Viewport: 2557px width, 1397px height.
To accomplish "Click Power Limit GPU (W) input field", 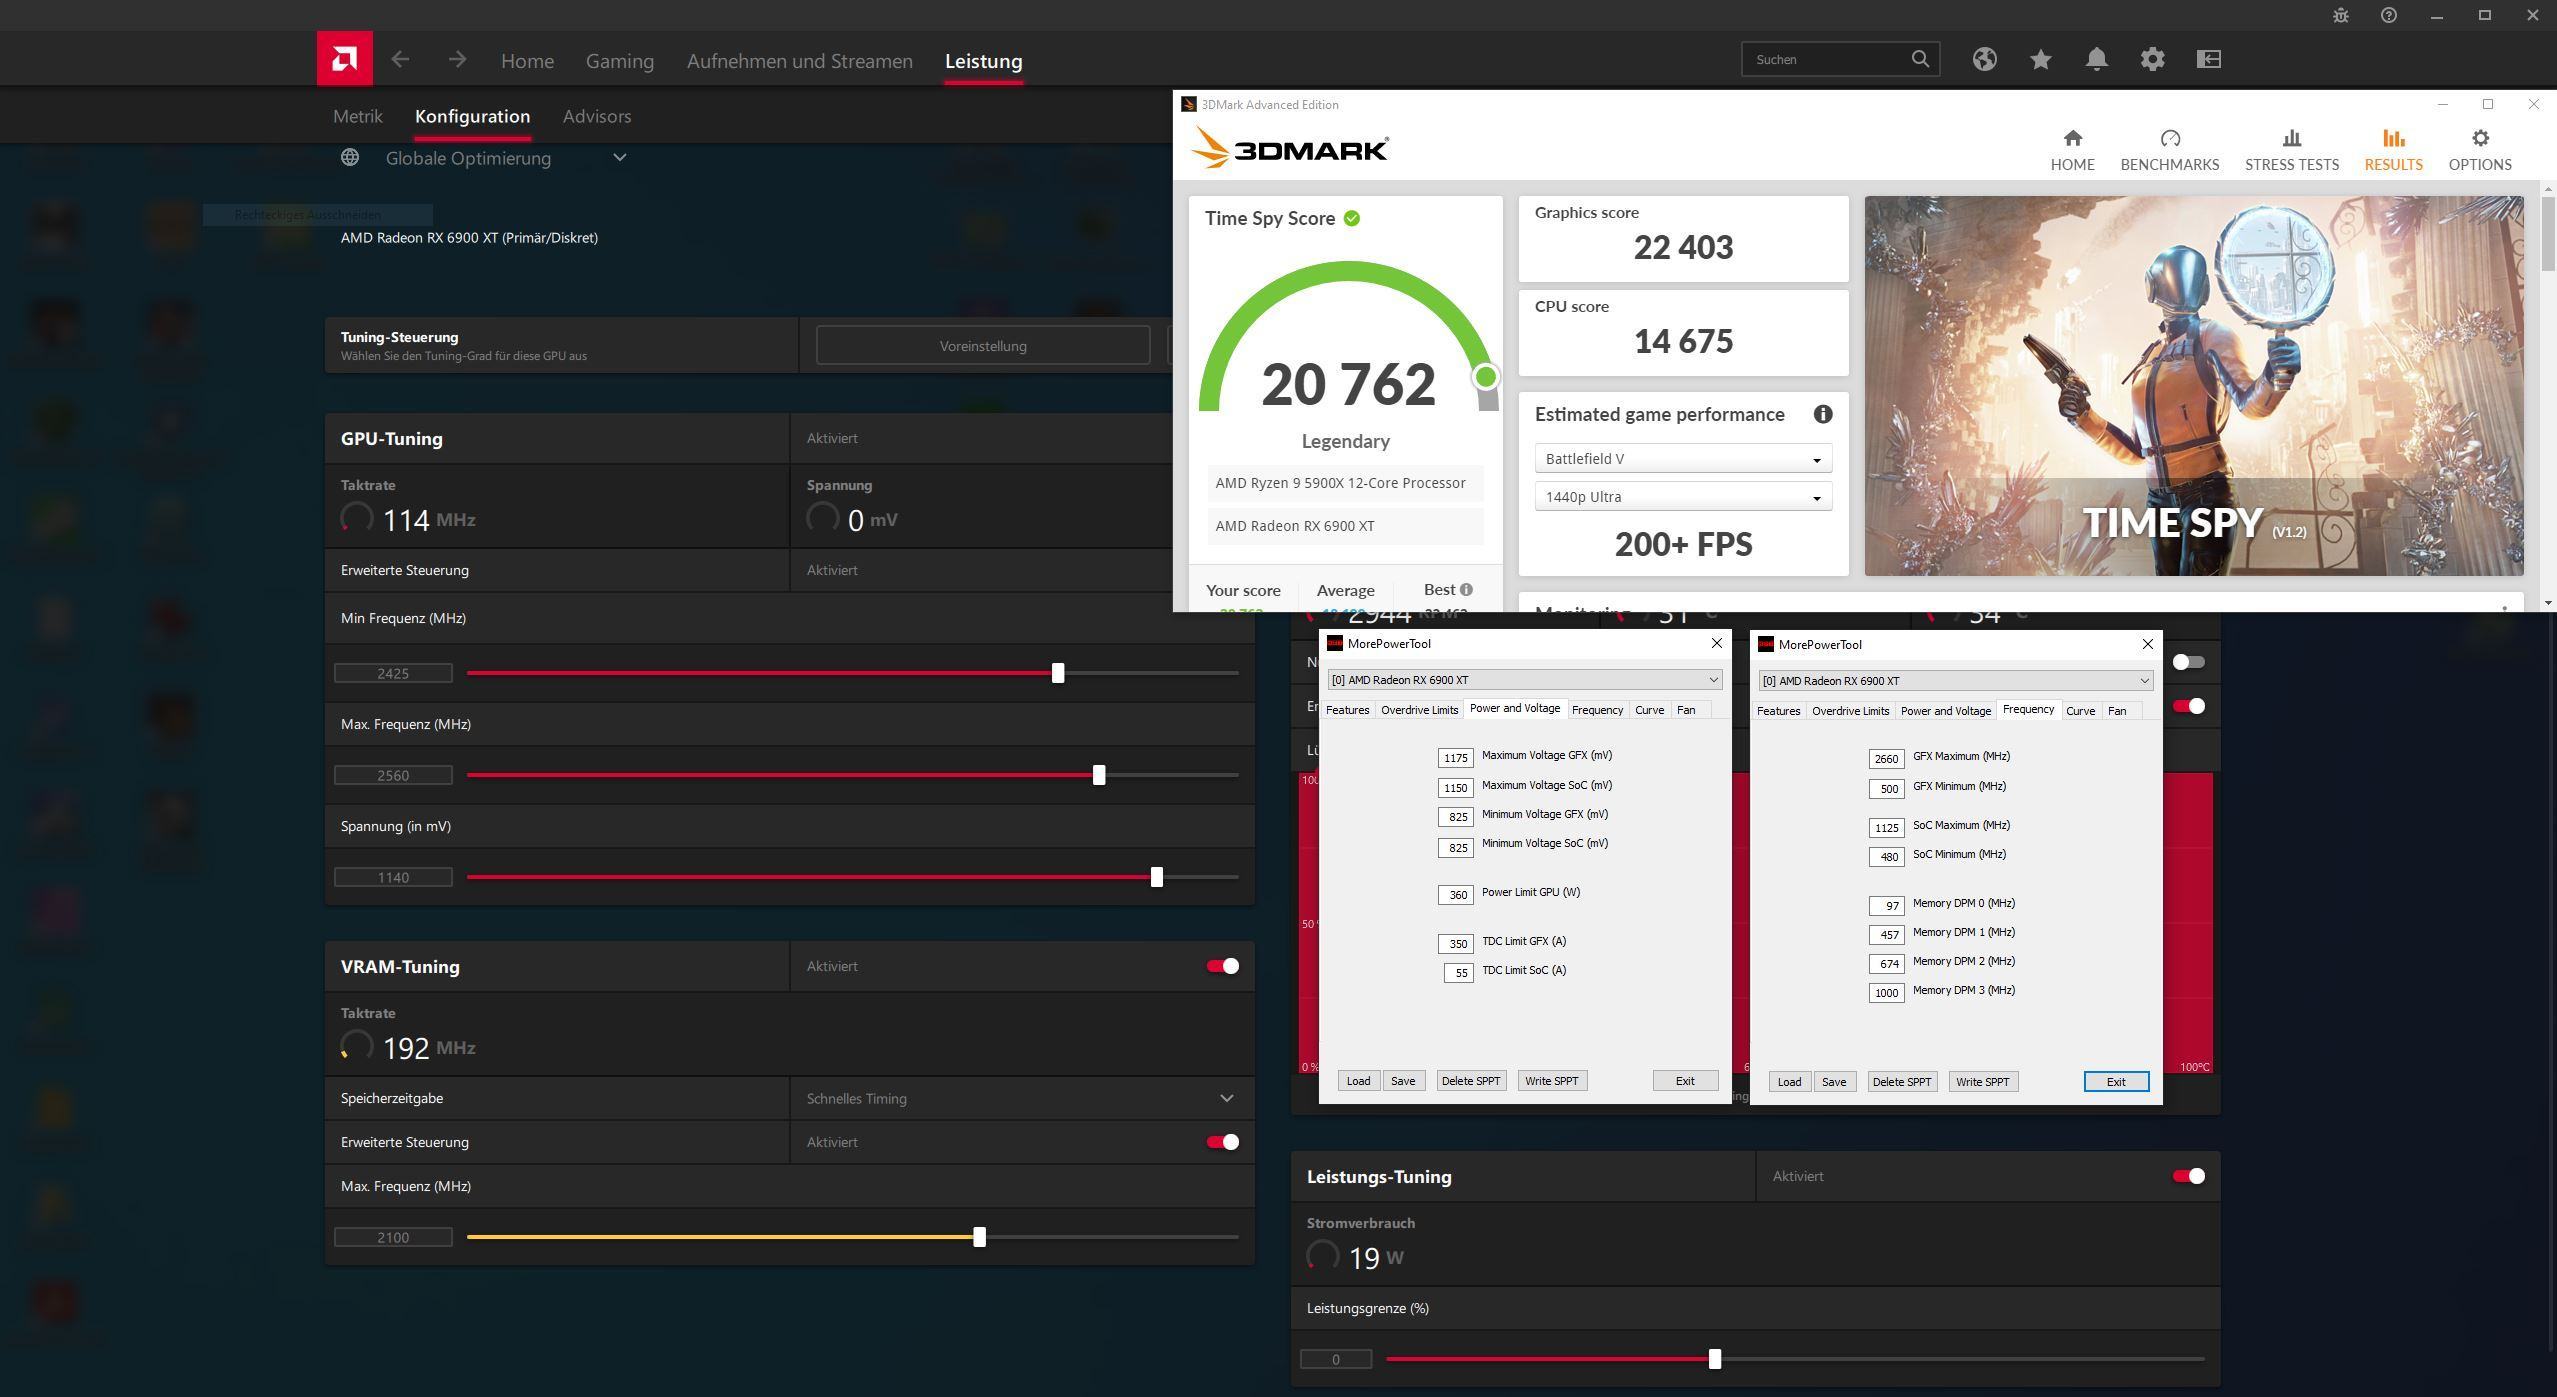I will pos(1455,895).
